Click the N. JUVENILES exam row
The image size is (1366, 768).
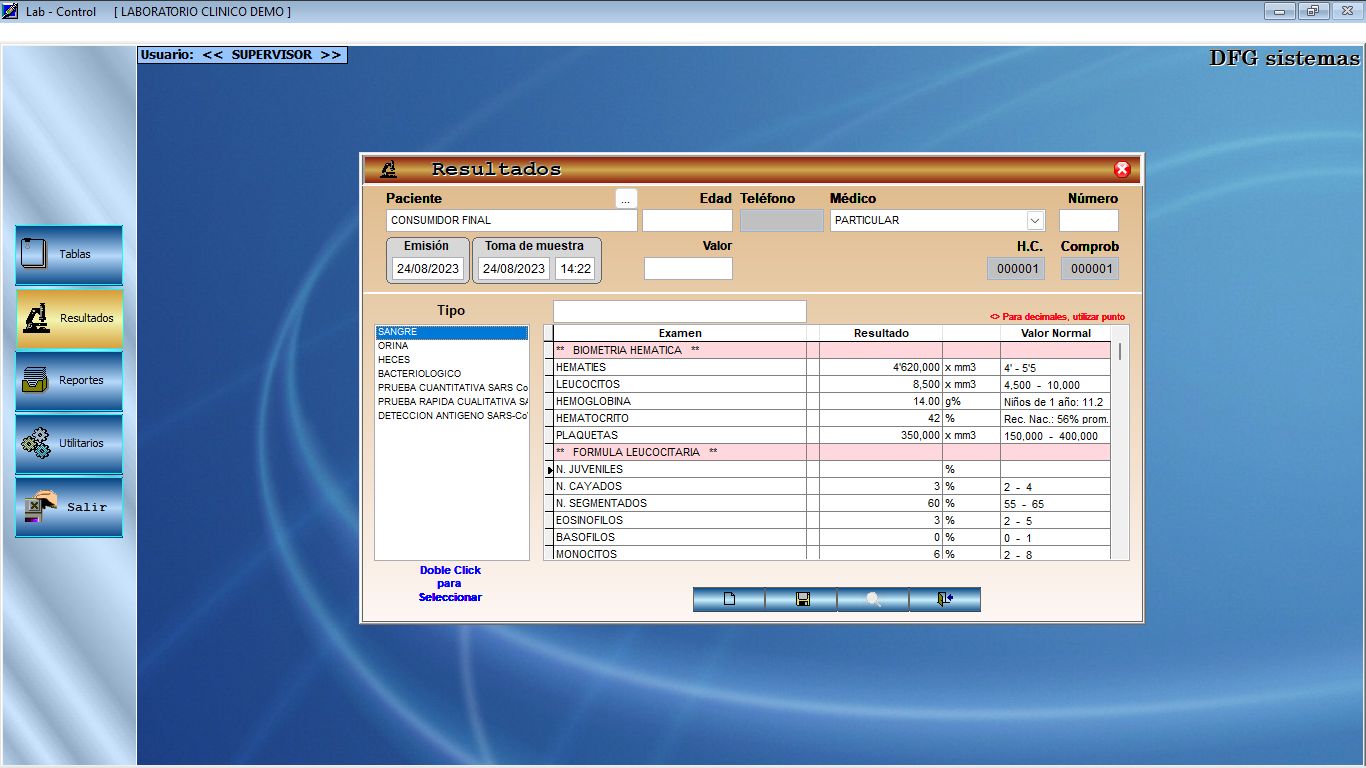click(x=680, y=470)
